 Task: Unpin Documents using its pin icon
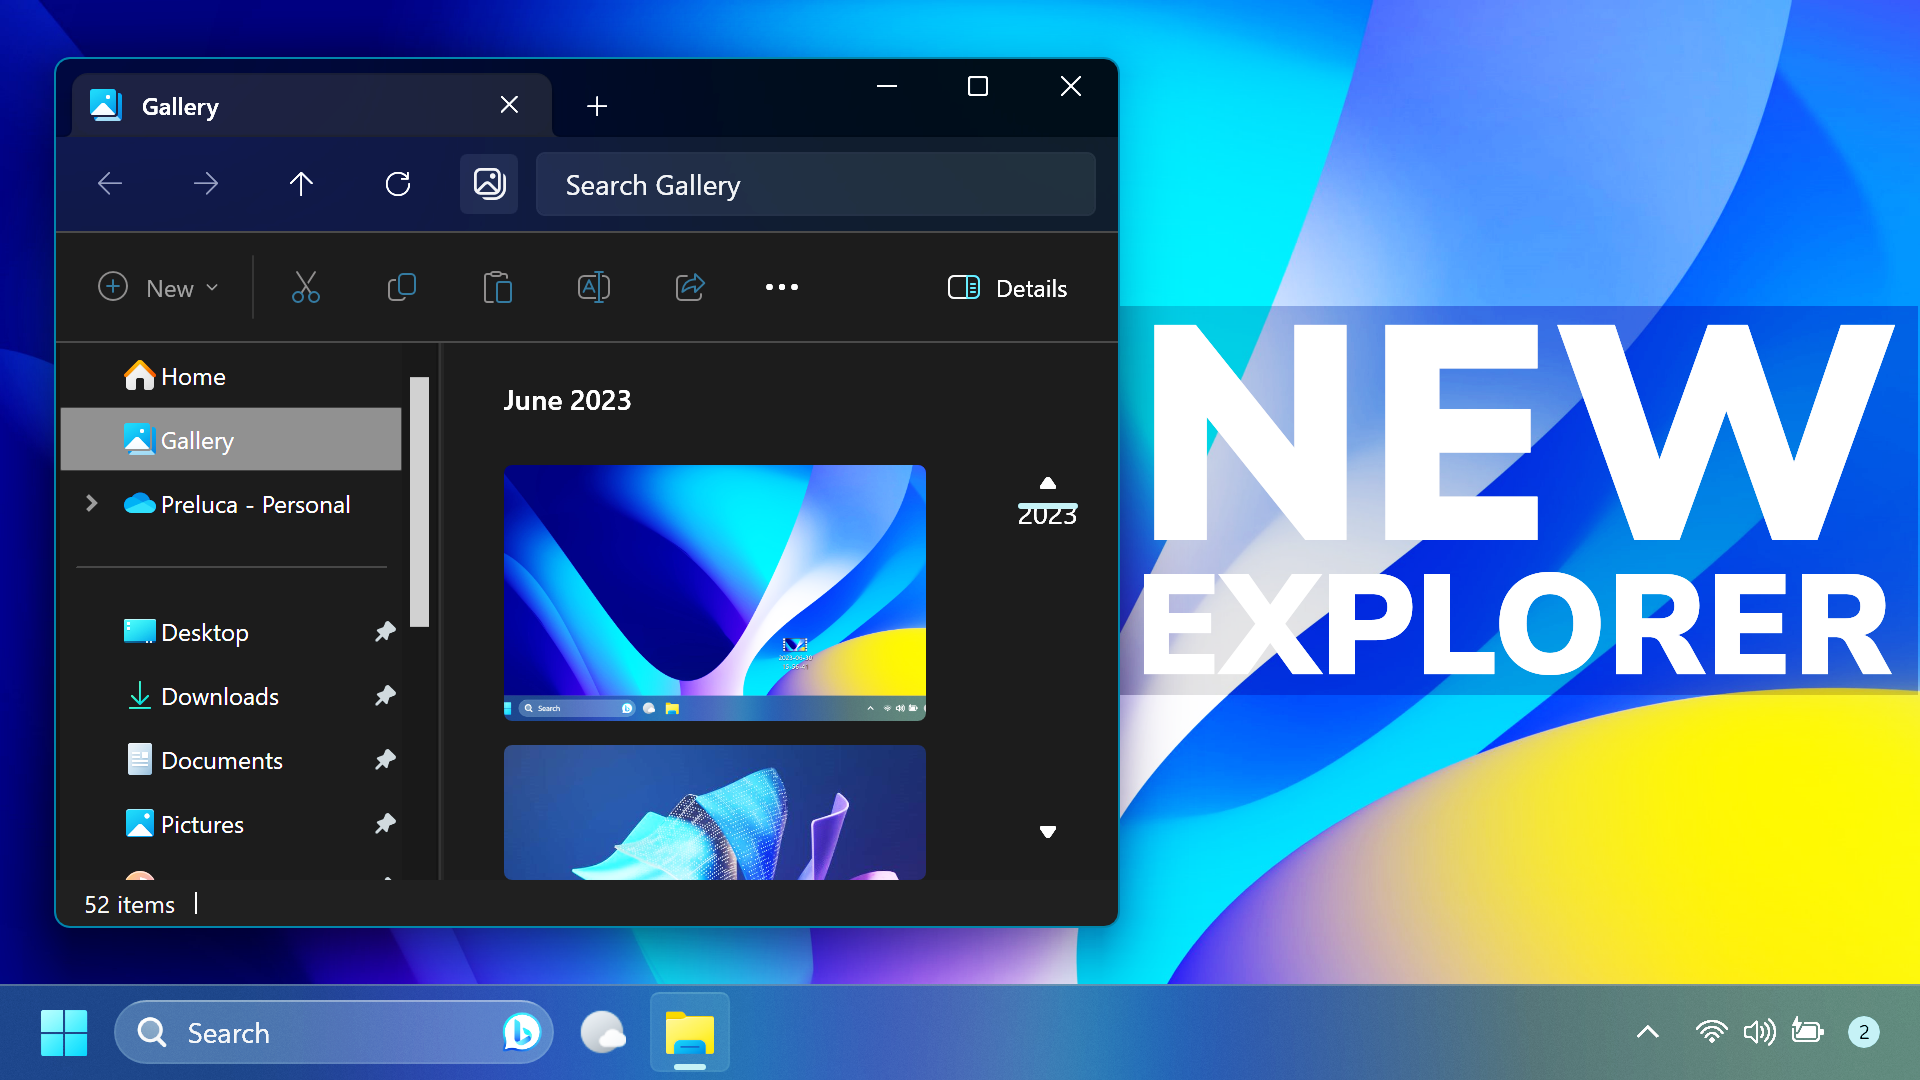pyautogui.click(x=385, y=760)
